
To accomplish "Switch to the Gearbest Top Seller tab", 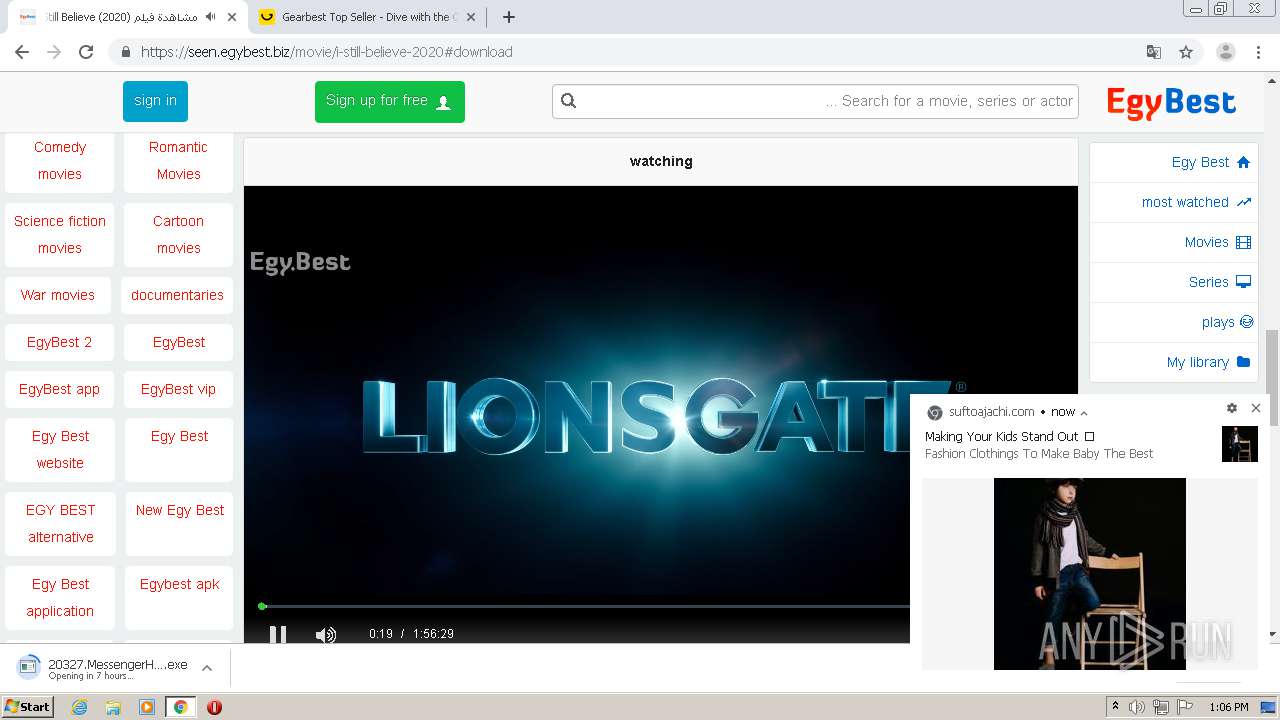I will pos(368,17).
